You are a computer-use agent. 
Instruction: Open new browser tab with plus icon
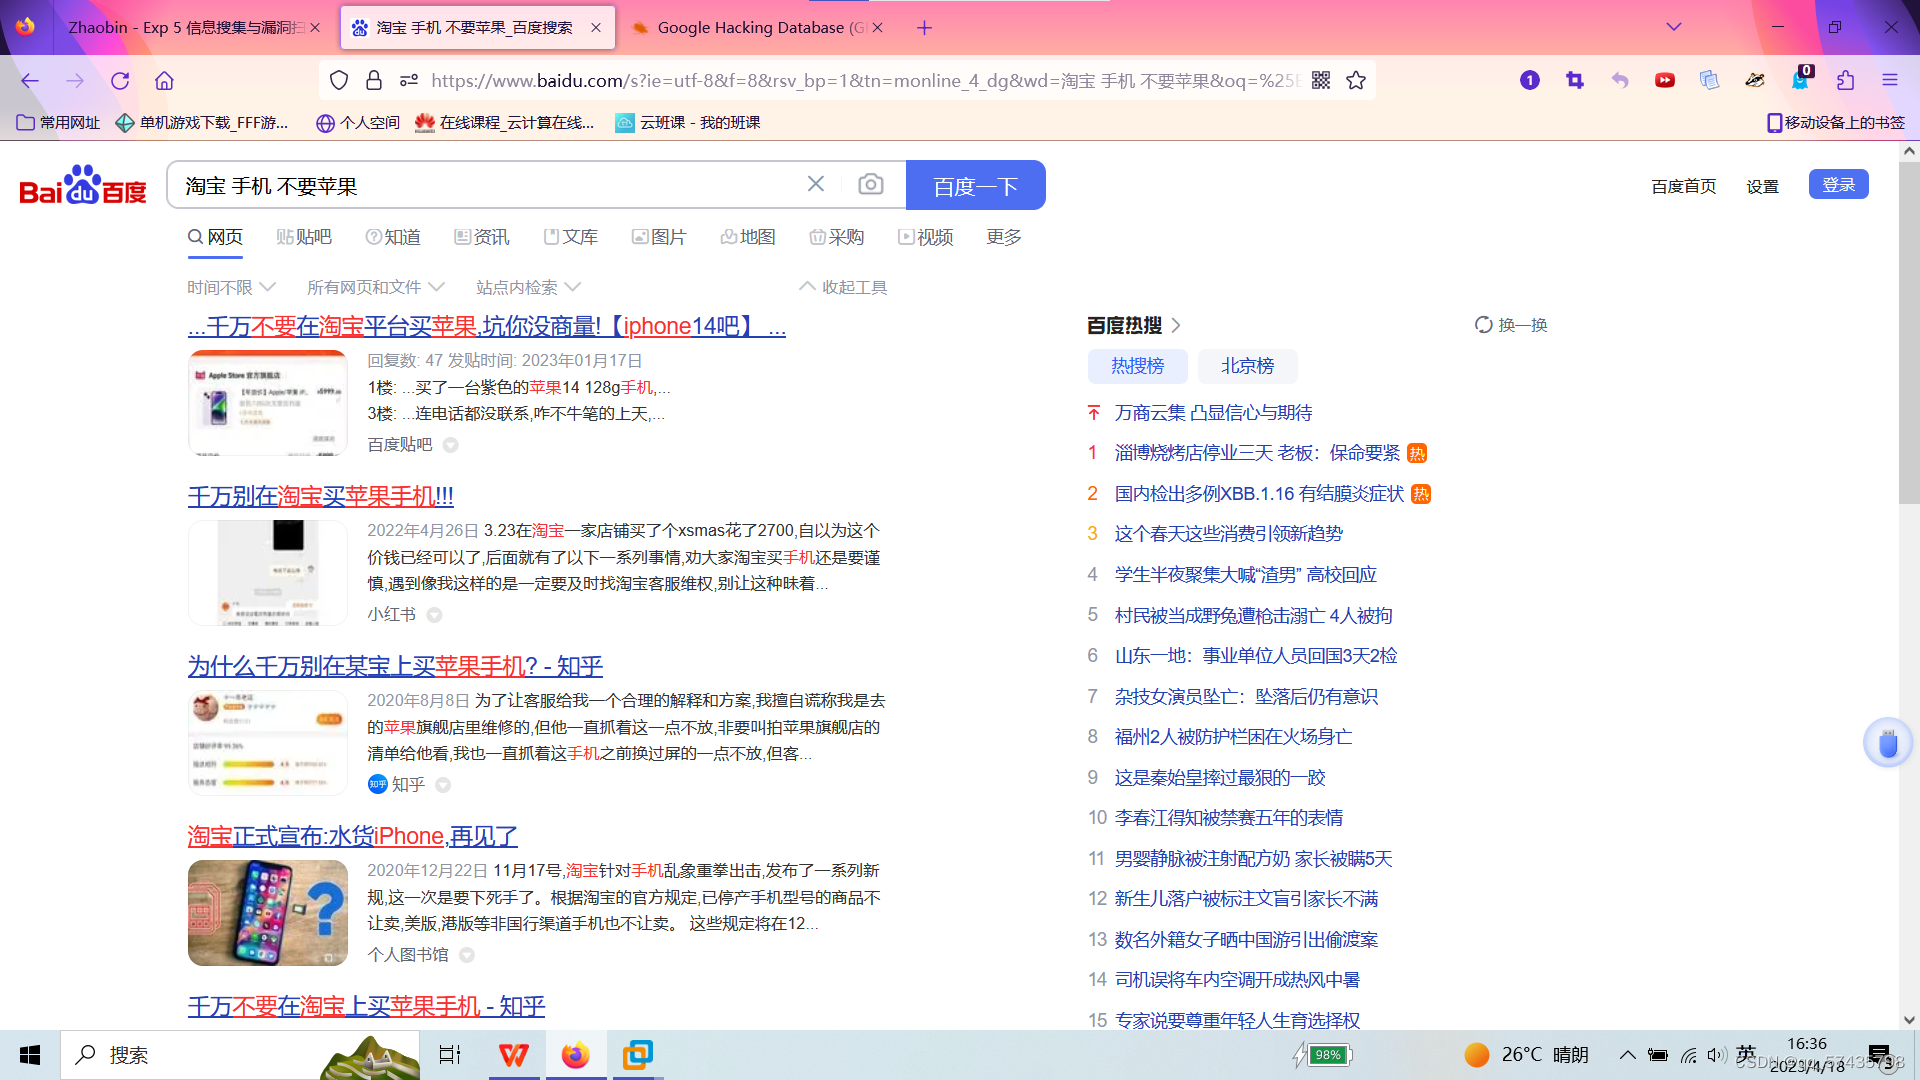925,28
